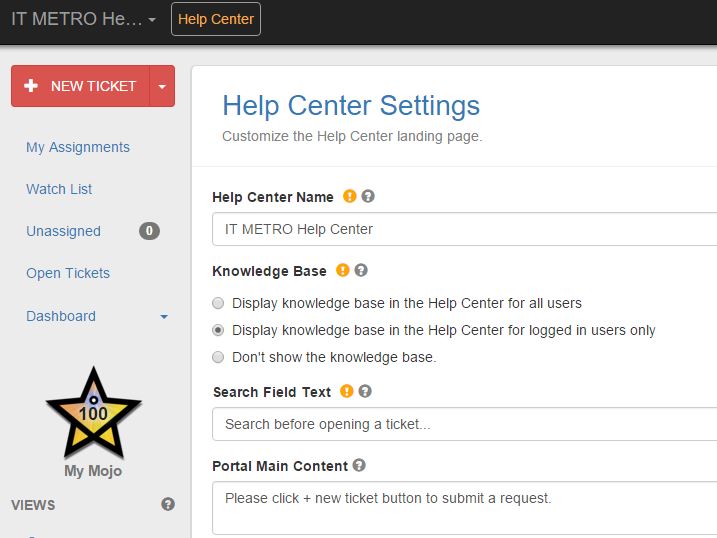
Task: Open the Unassigned tickets link
Action: pos(63,231)
